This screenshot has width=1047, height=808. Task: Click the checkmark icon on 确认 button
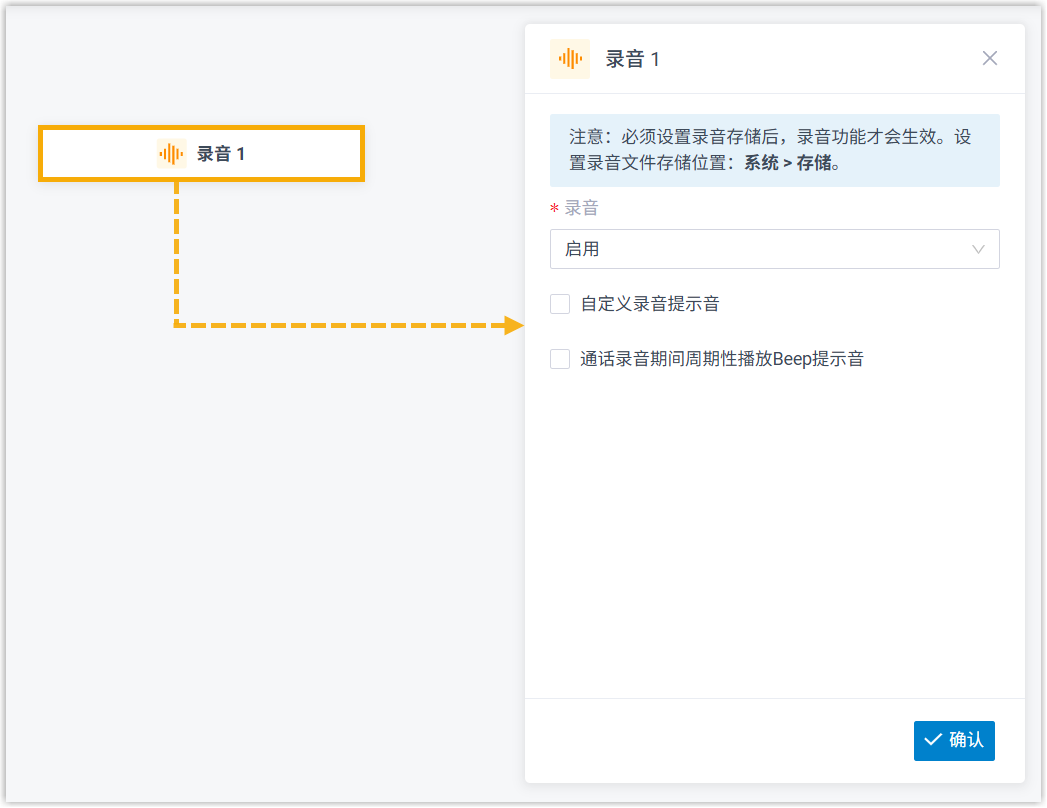click(x=933, y=740)
